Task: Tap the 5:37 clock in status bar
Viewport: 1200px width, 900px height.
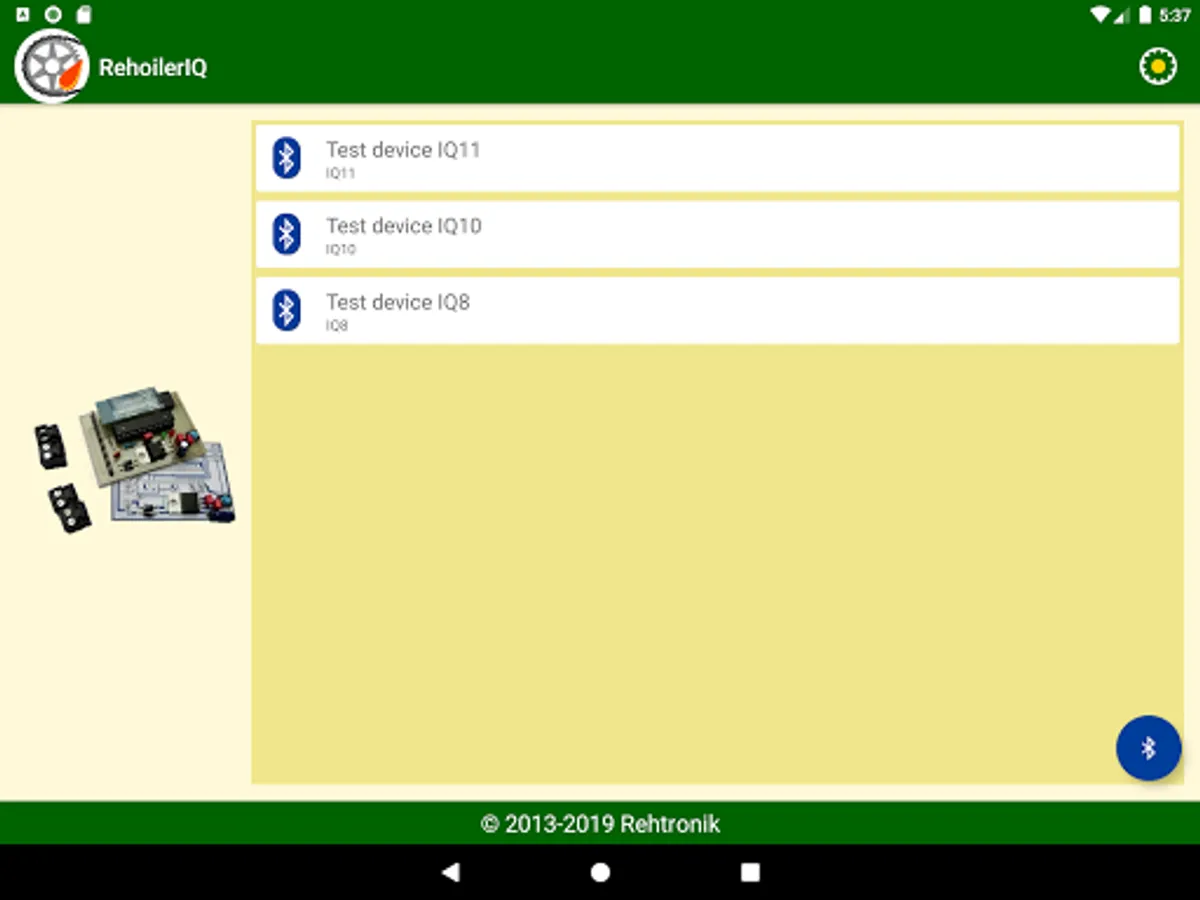Action: (1175, 16)
